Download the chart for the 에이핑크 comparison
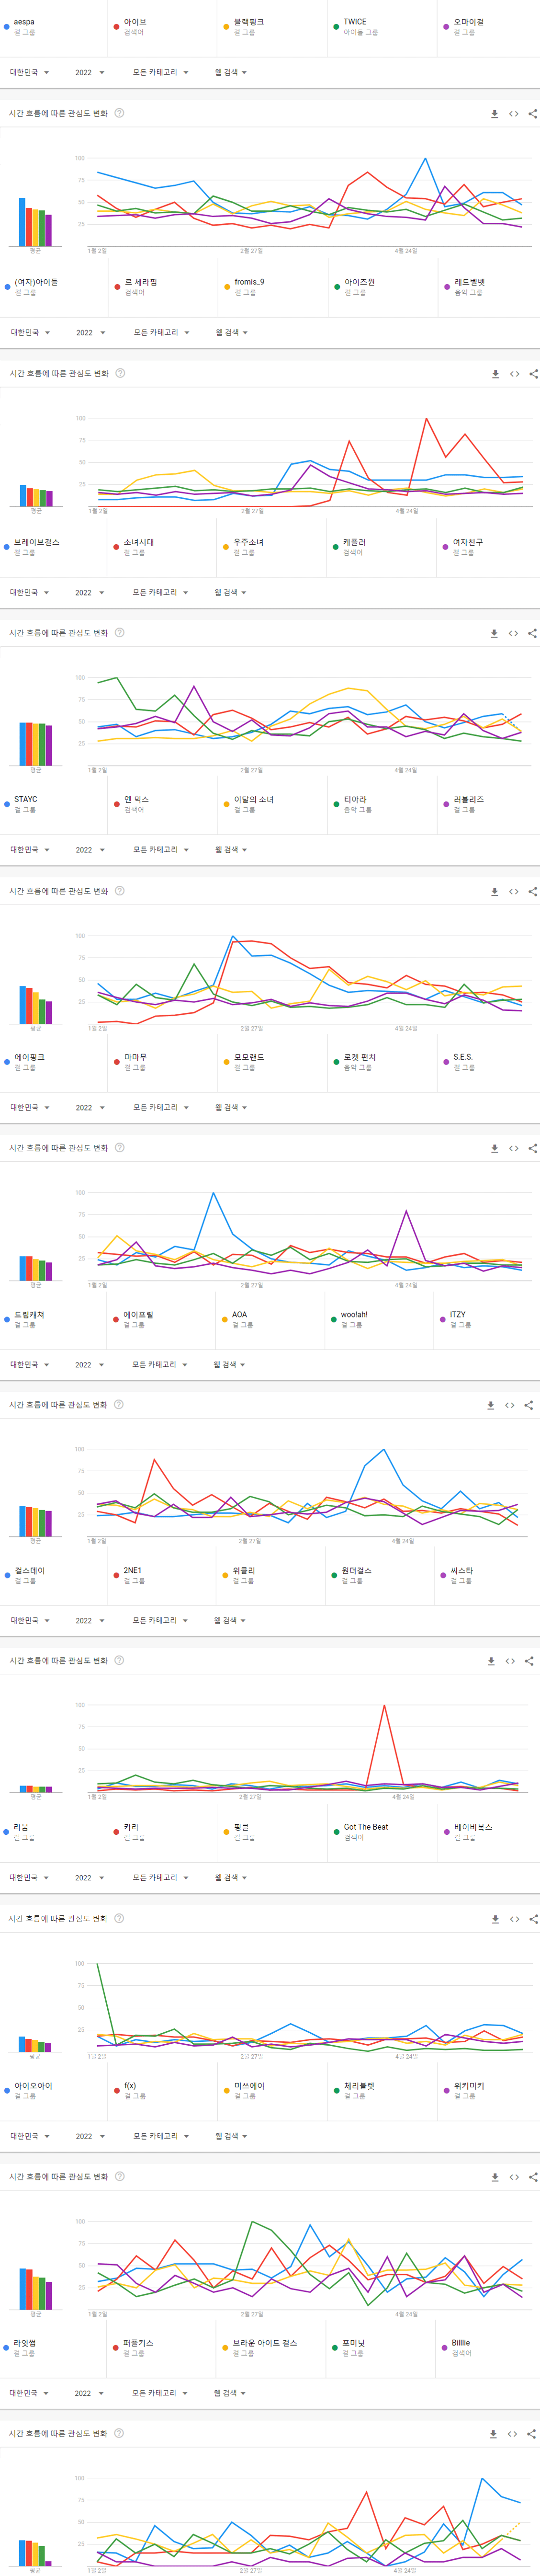The height and width of the screenshot is (2576, 540). (x=494, y=1149)
